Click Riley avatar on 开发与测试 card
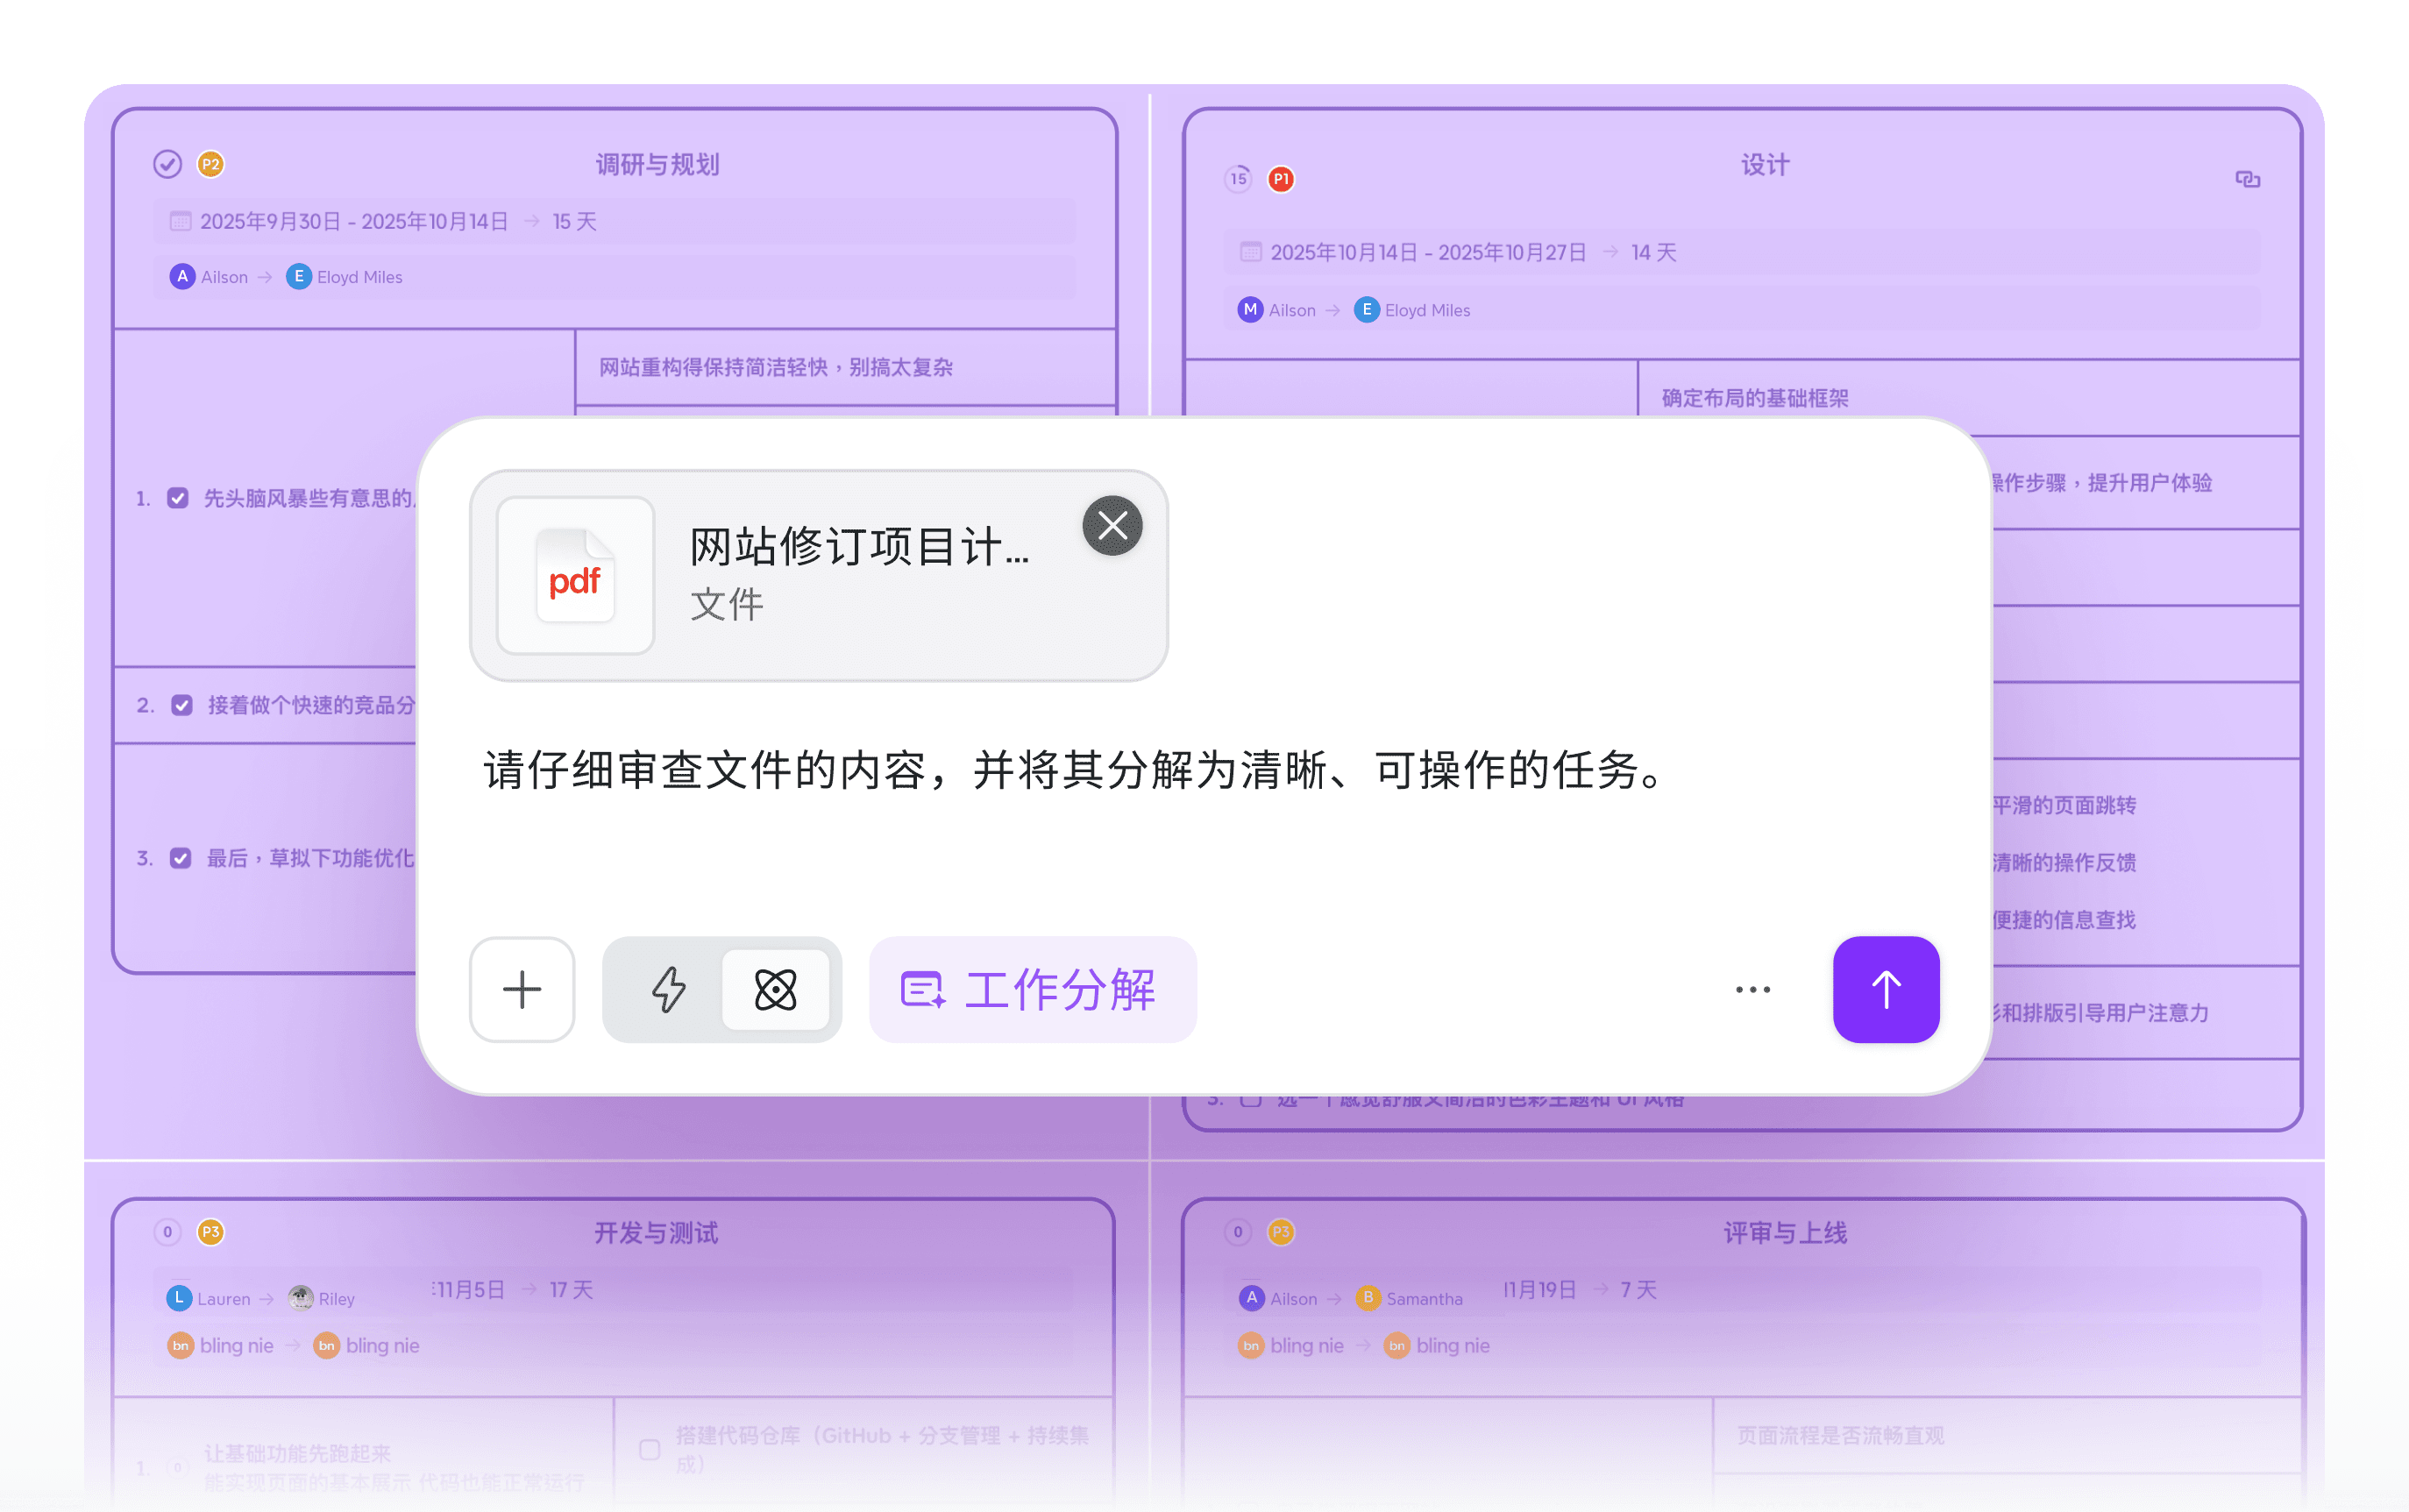The image size is (2409, 1512). pyautogui.click(x=300, y=1298)
